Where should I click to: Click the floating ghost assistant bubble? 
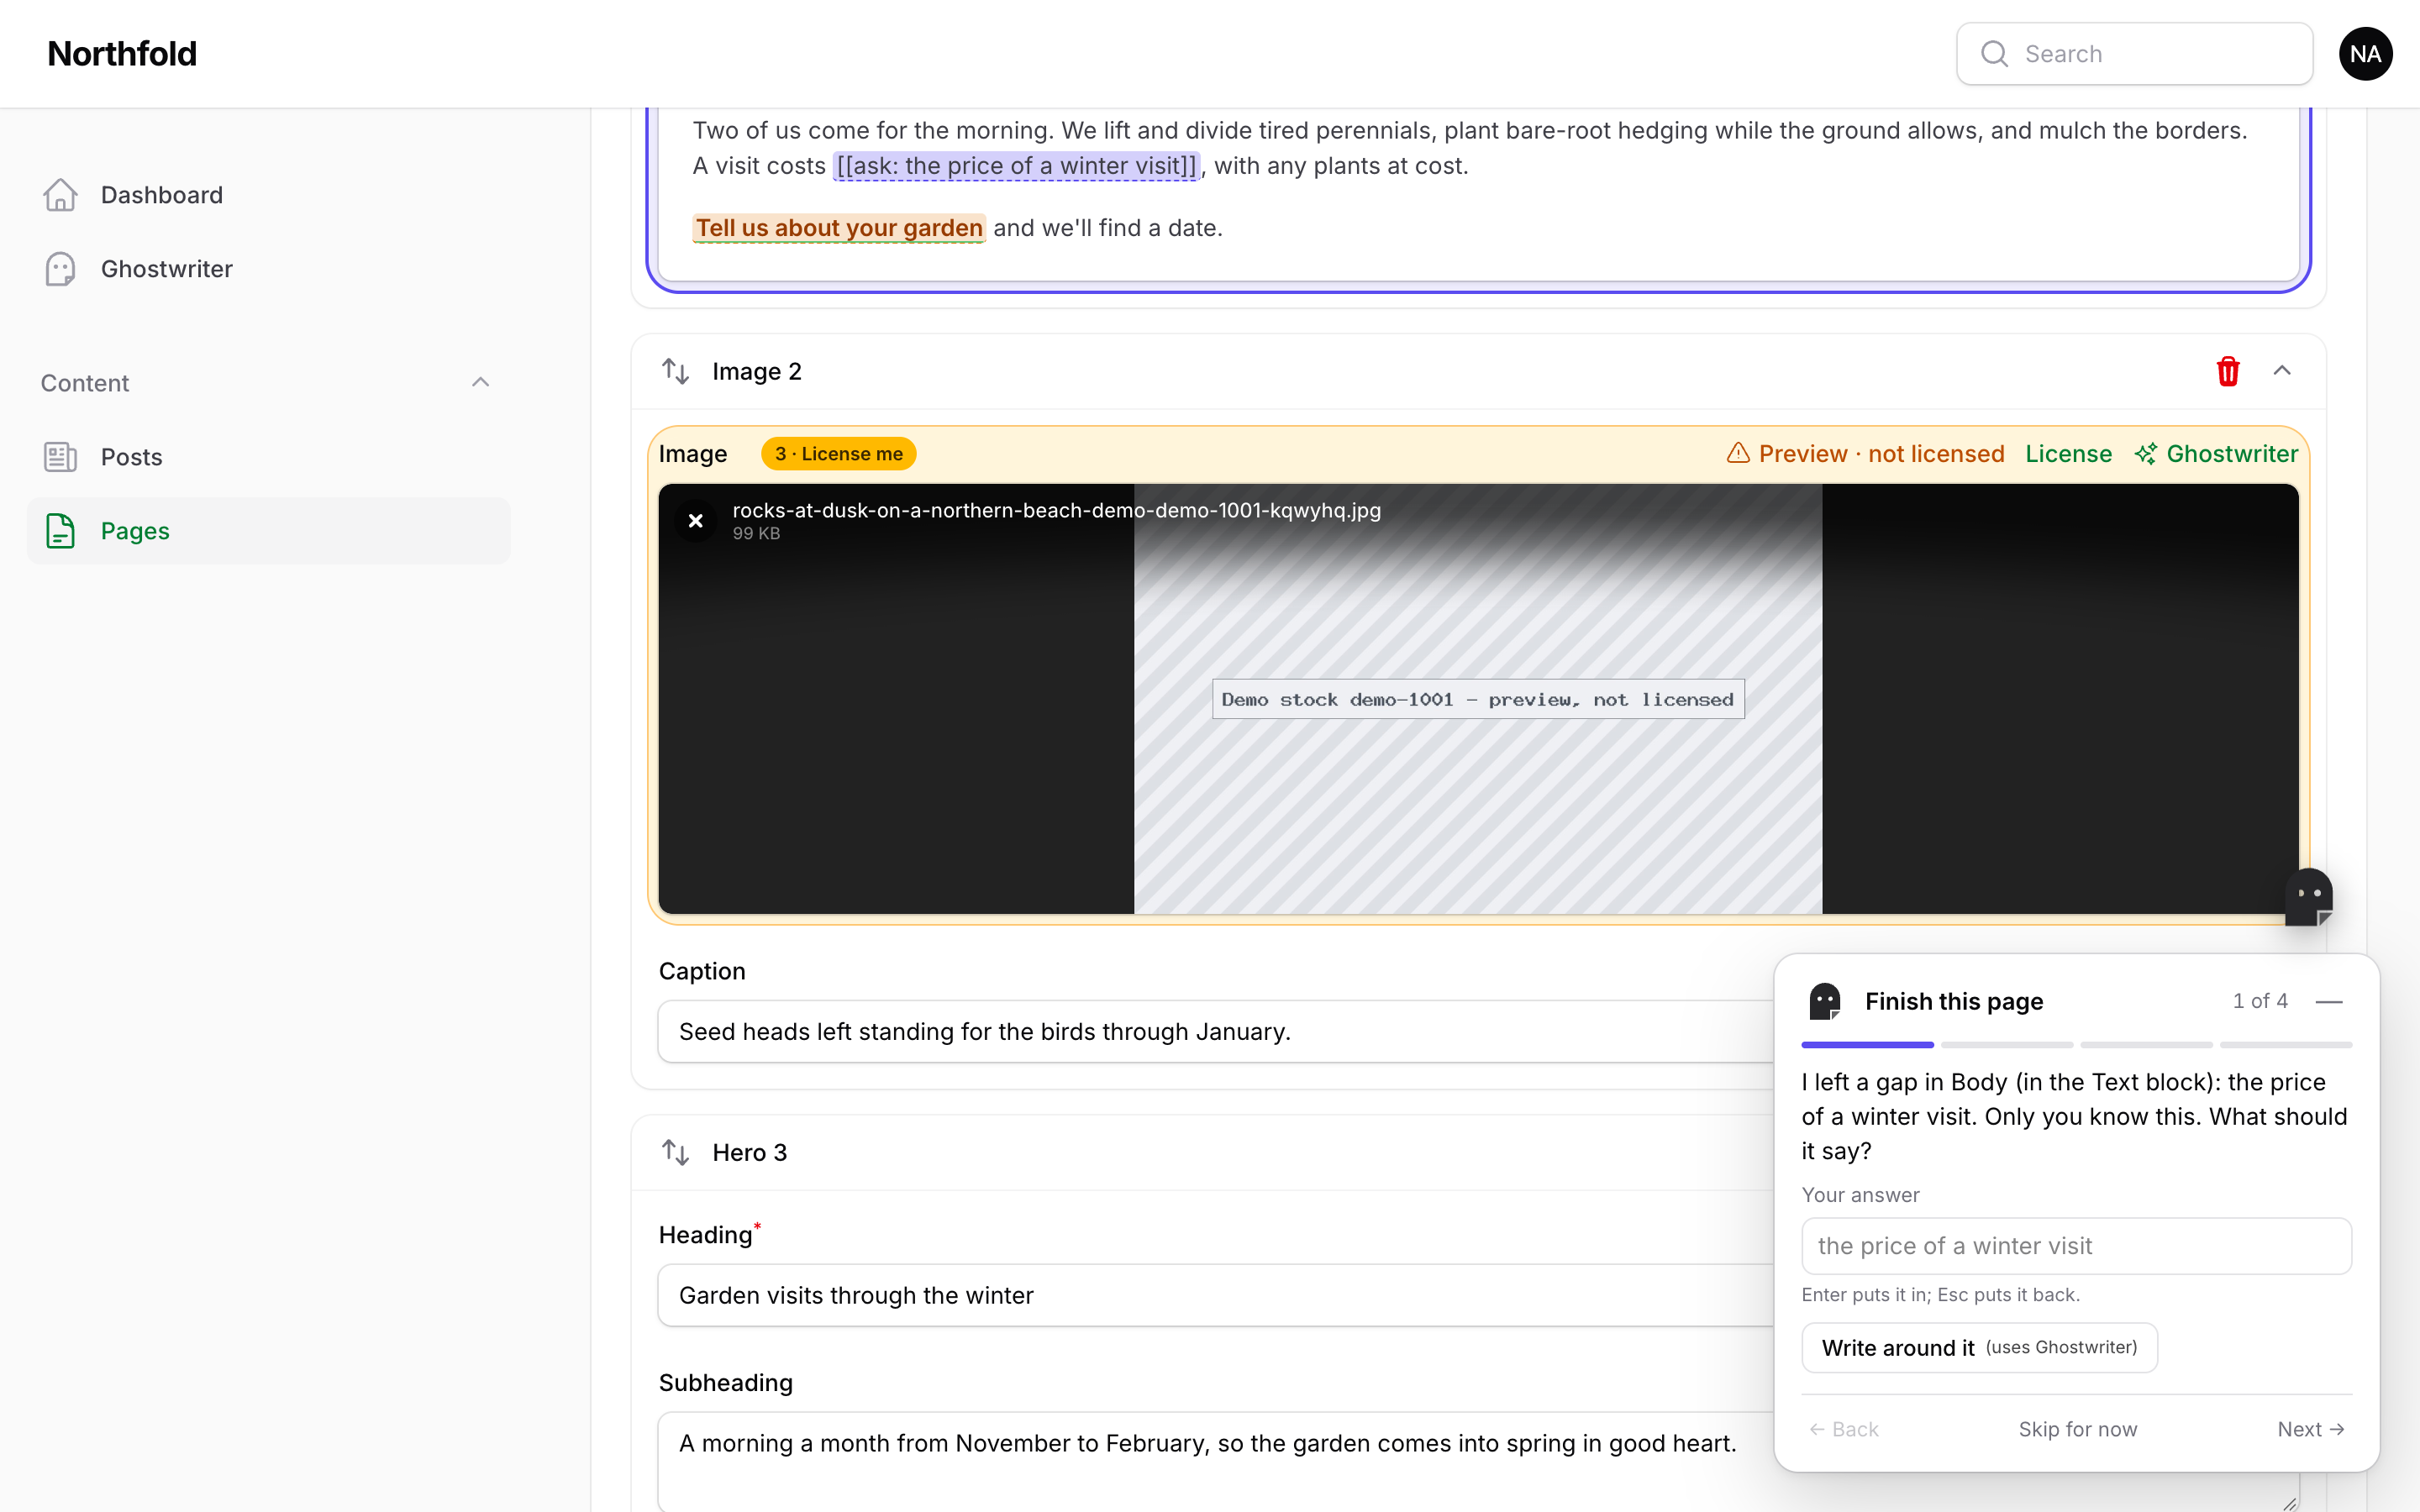point(2308,897)
